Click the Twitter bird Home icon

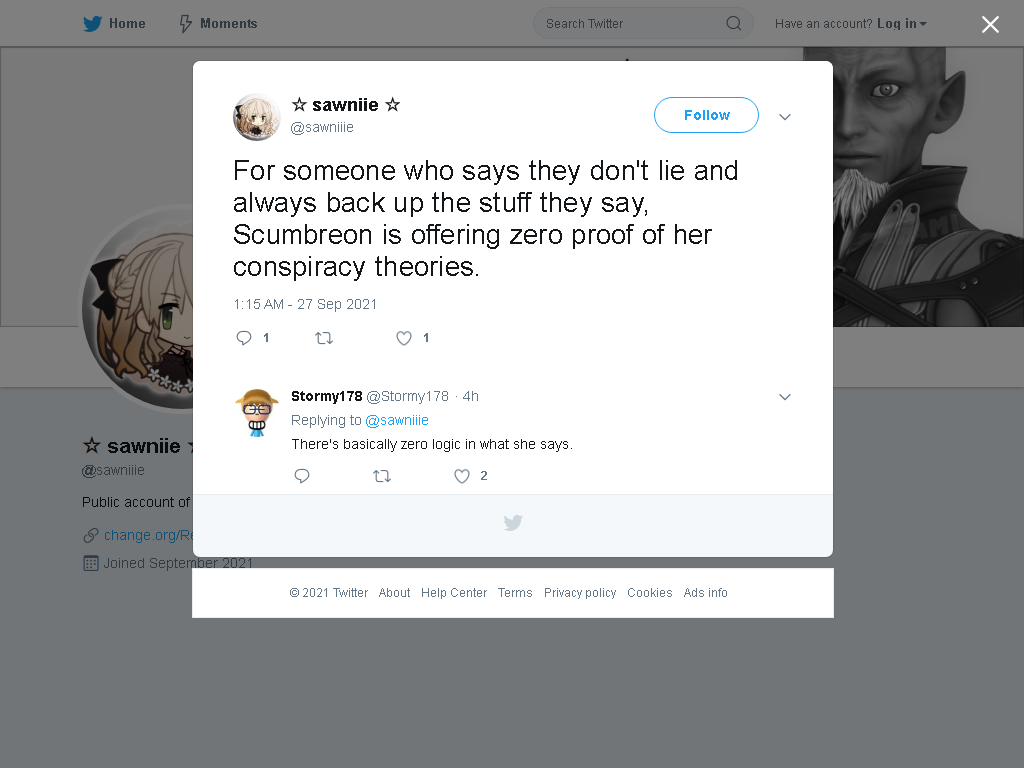click(x=92, y=24)
